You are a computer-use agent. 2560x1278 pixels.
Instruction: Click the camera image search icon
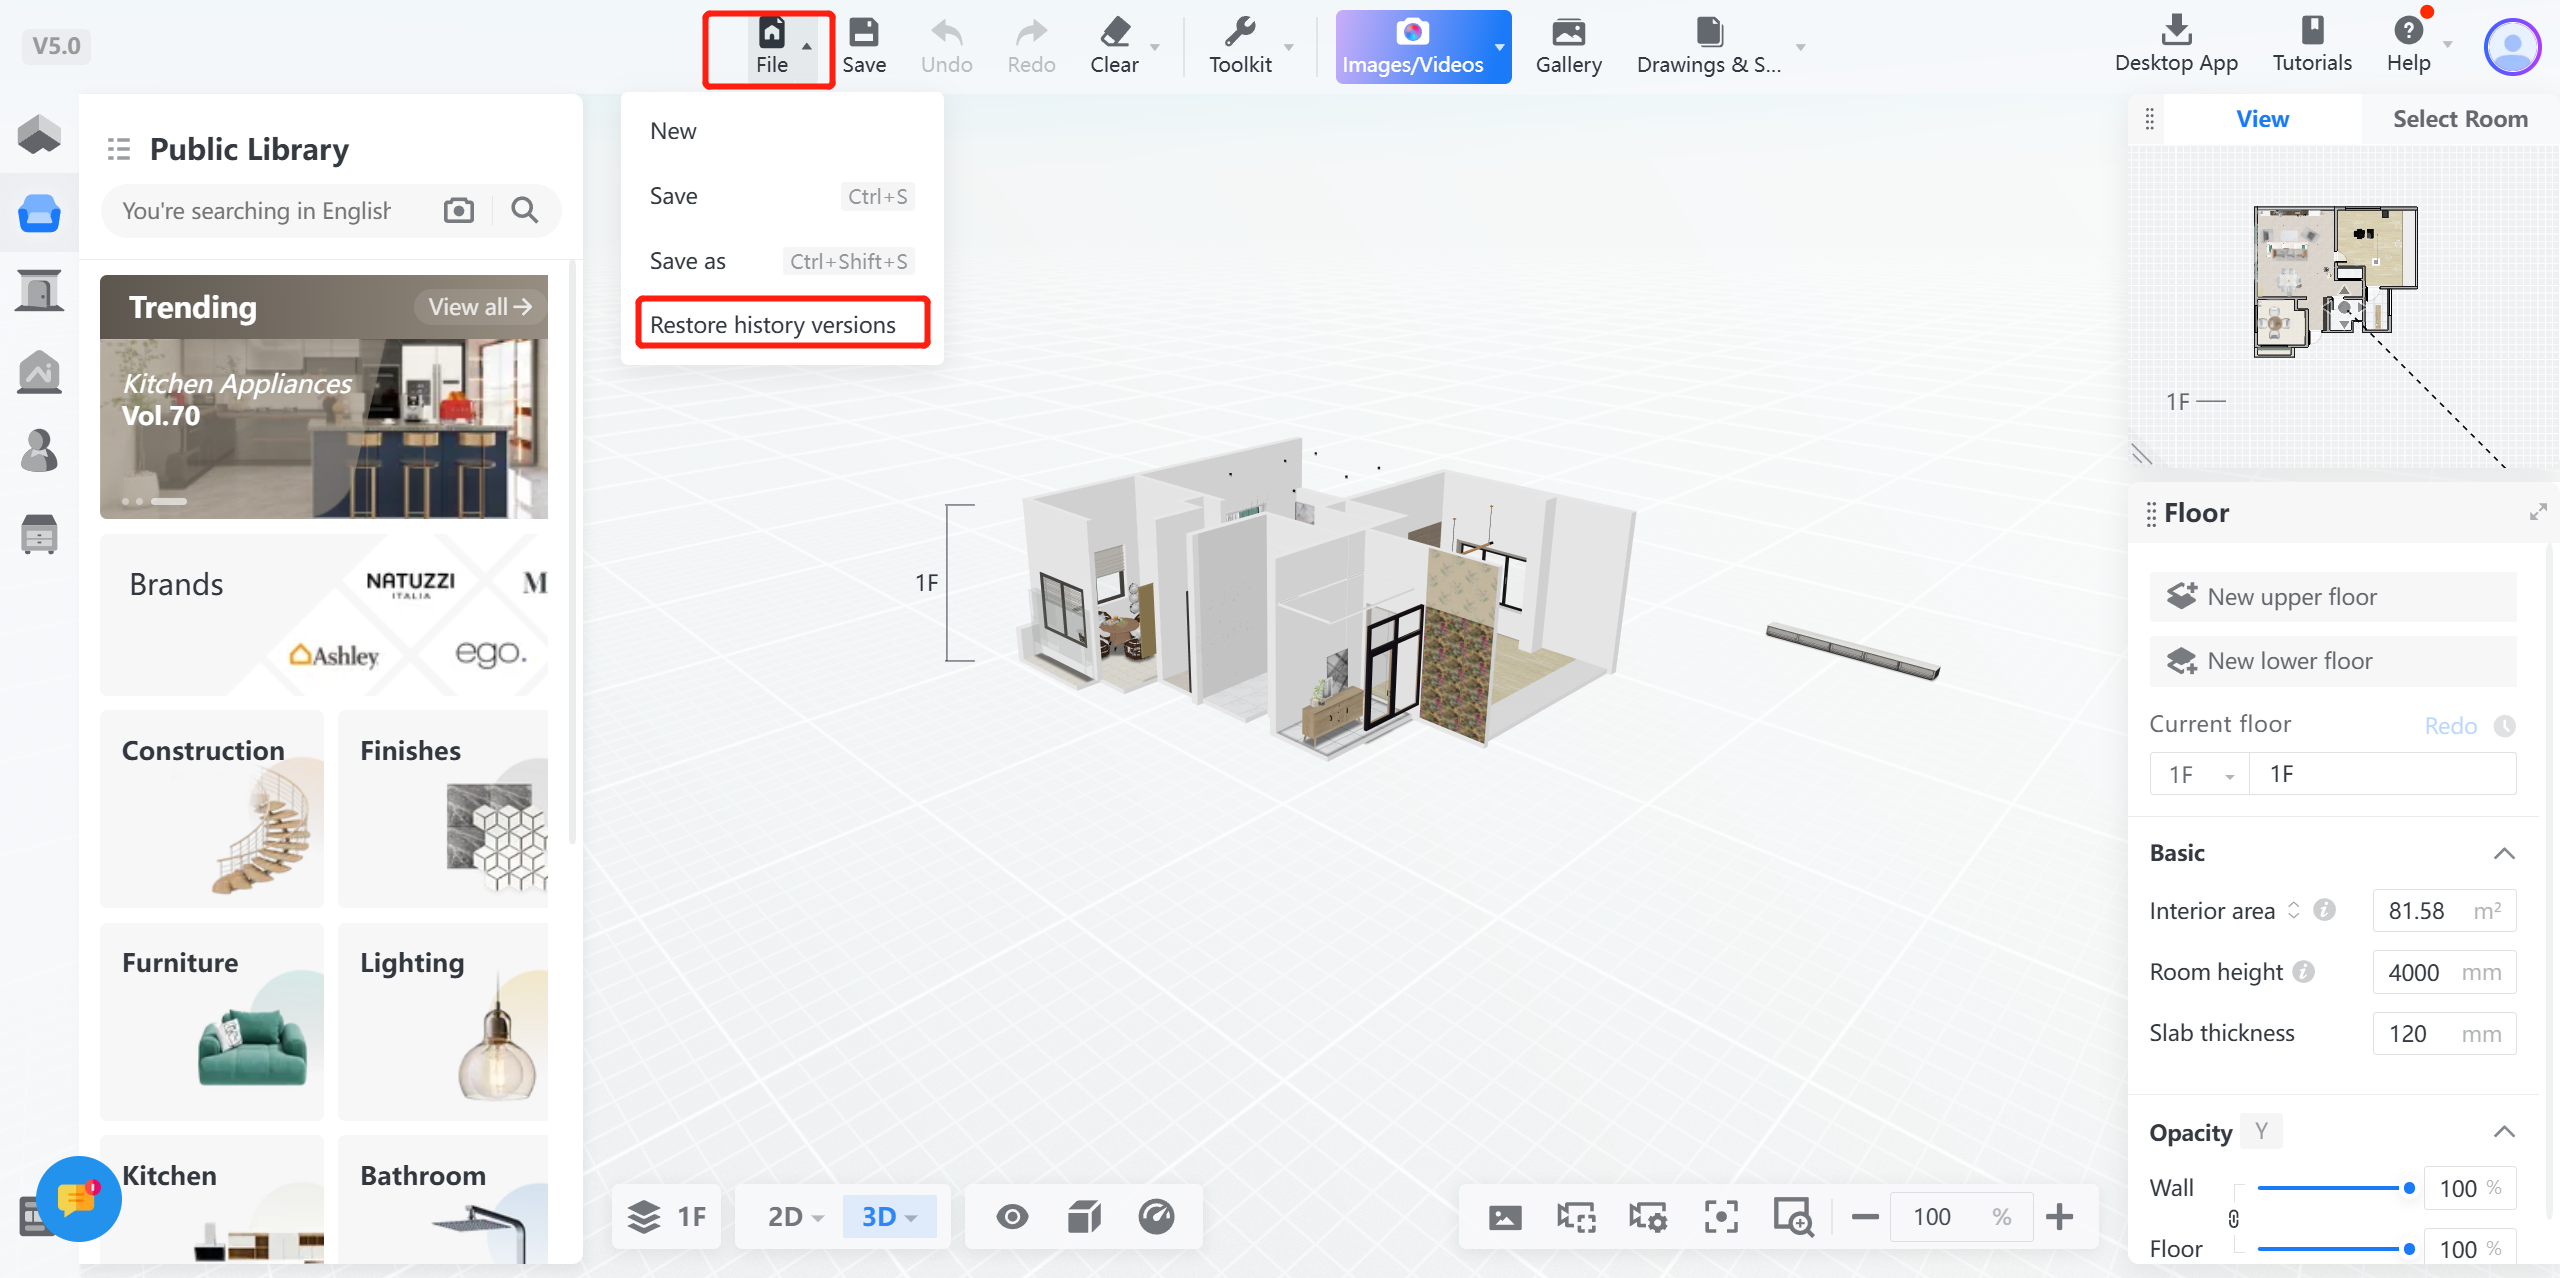pos(459,210)
